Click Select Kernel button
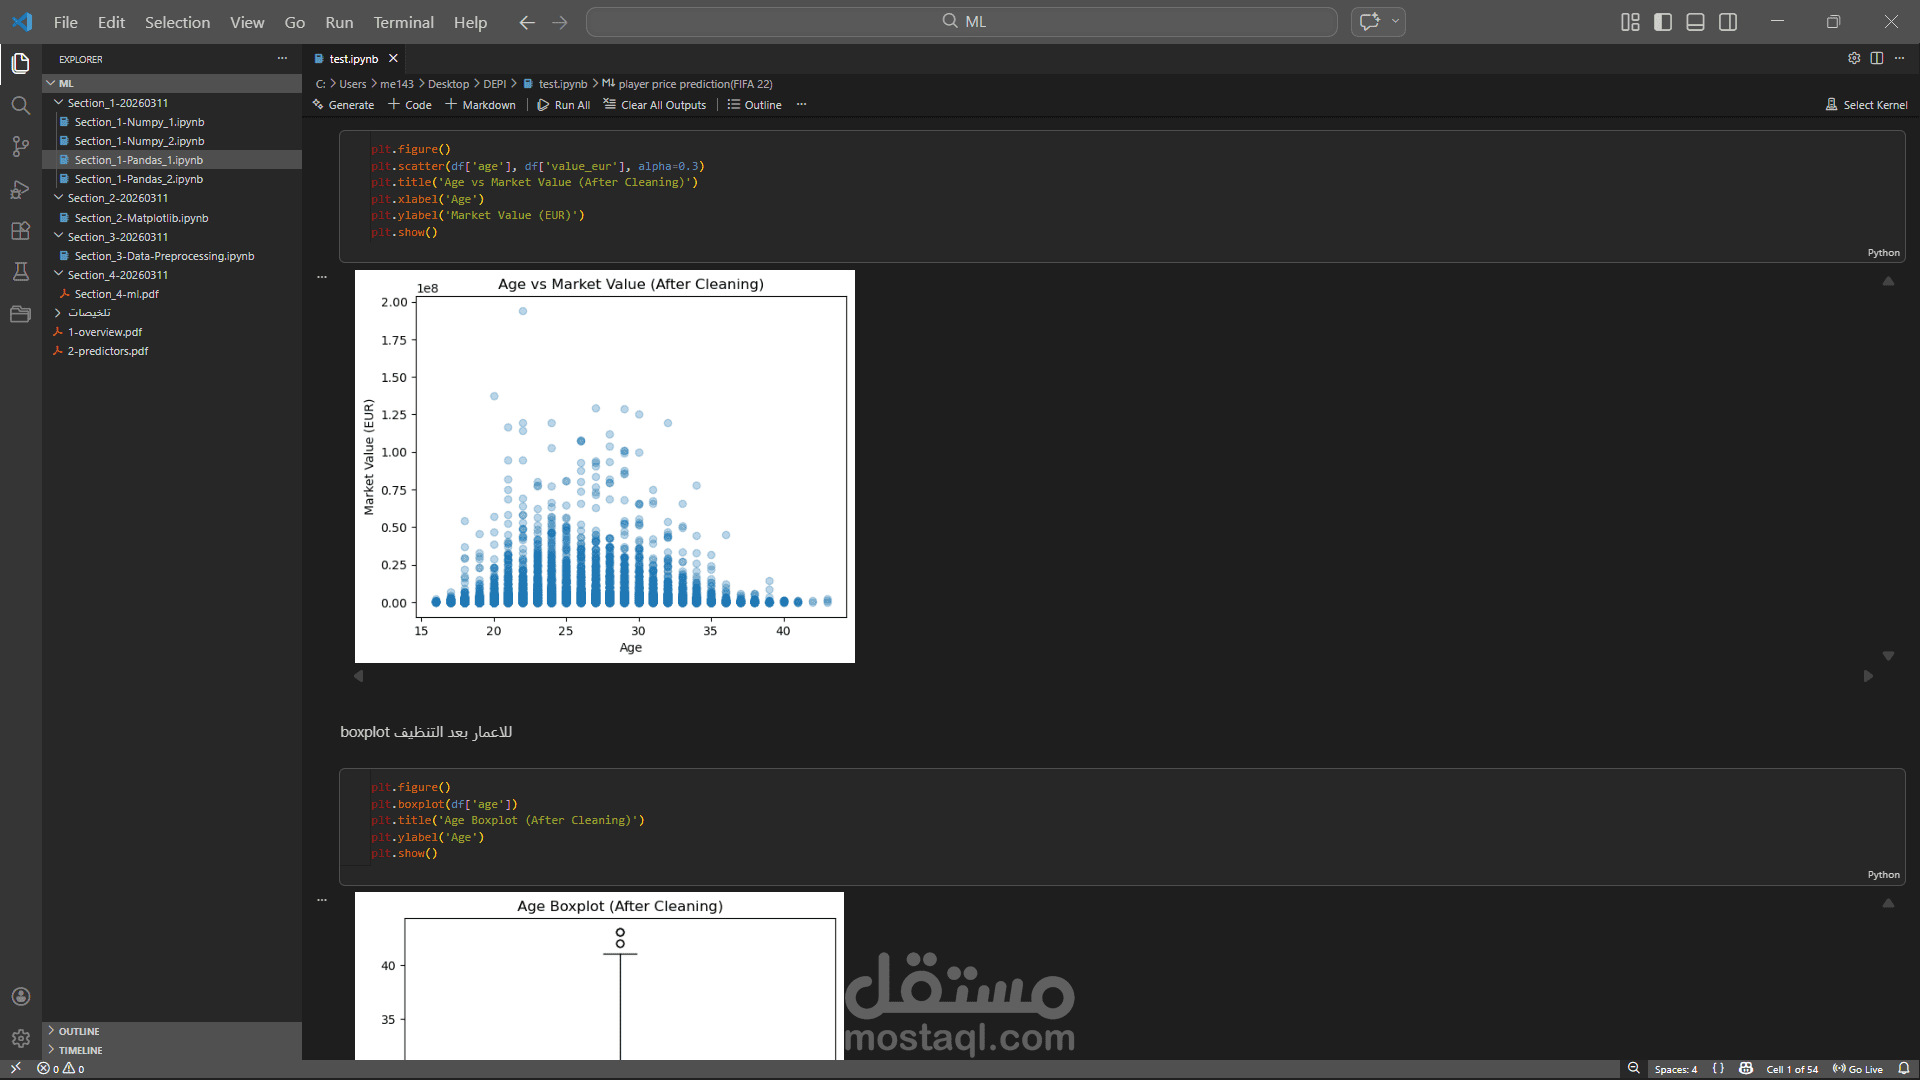The image size is (1920, 1080). click(1866, 105)
